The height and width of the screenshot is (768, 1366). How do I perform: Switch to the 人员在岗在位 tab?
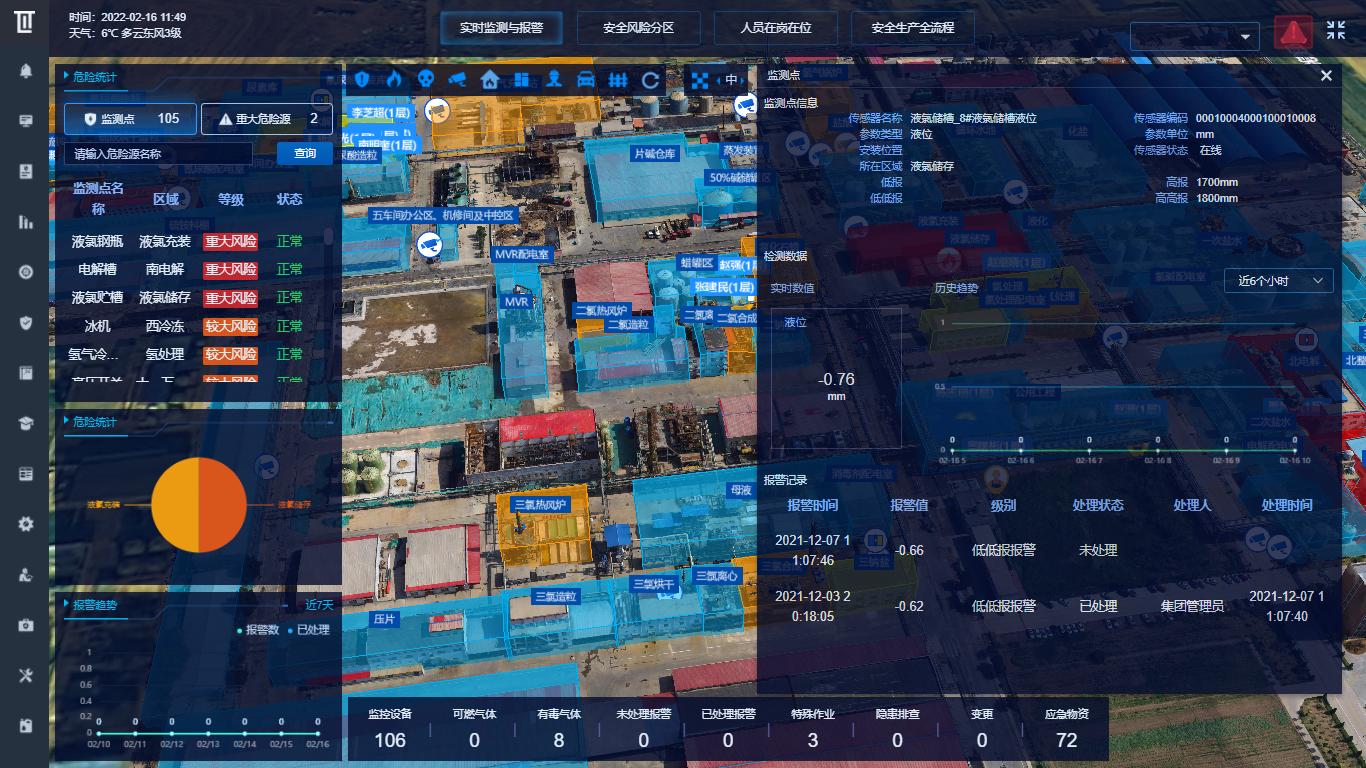coord(776,28)
